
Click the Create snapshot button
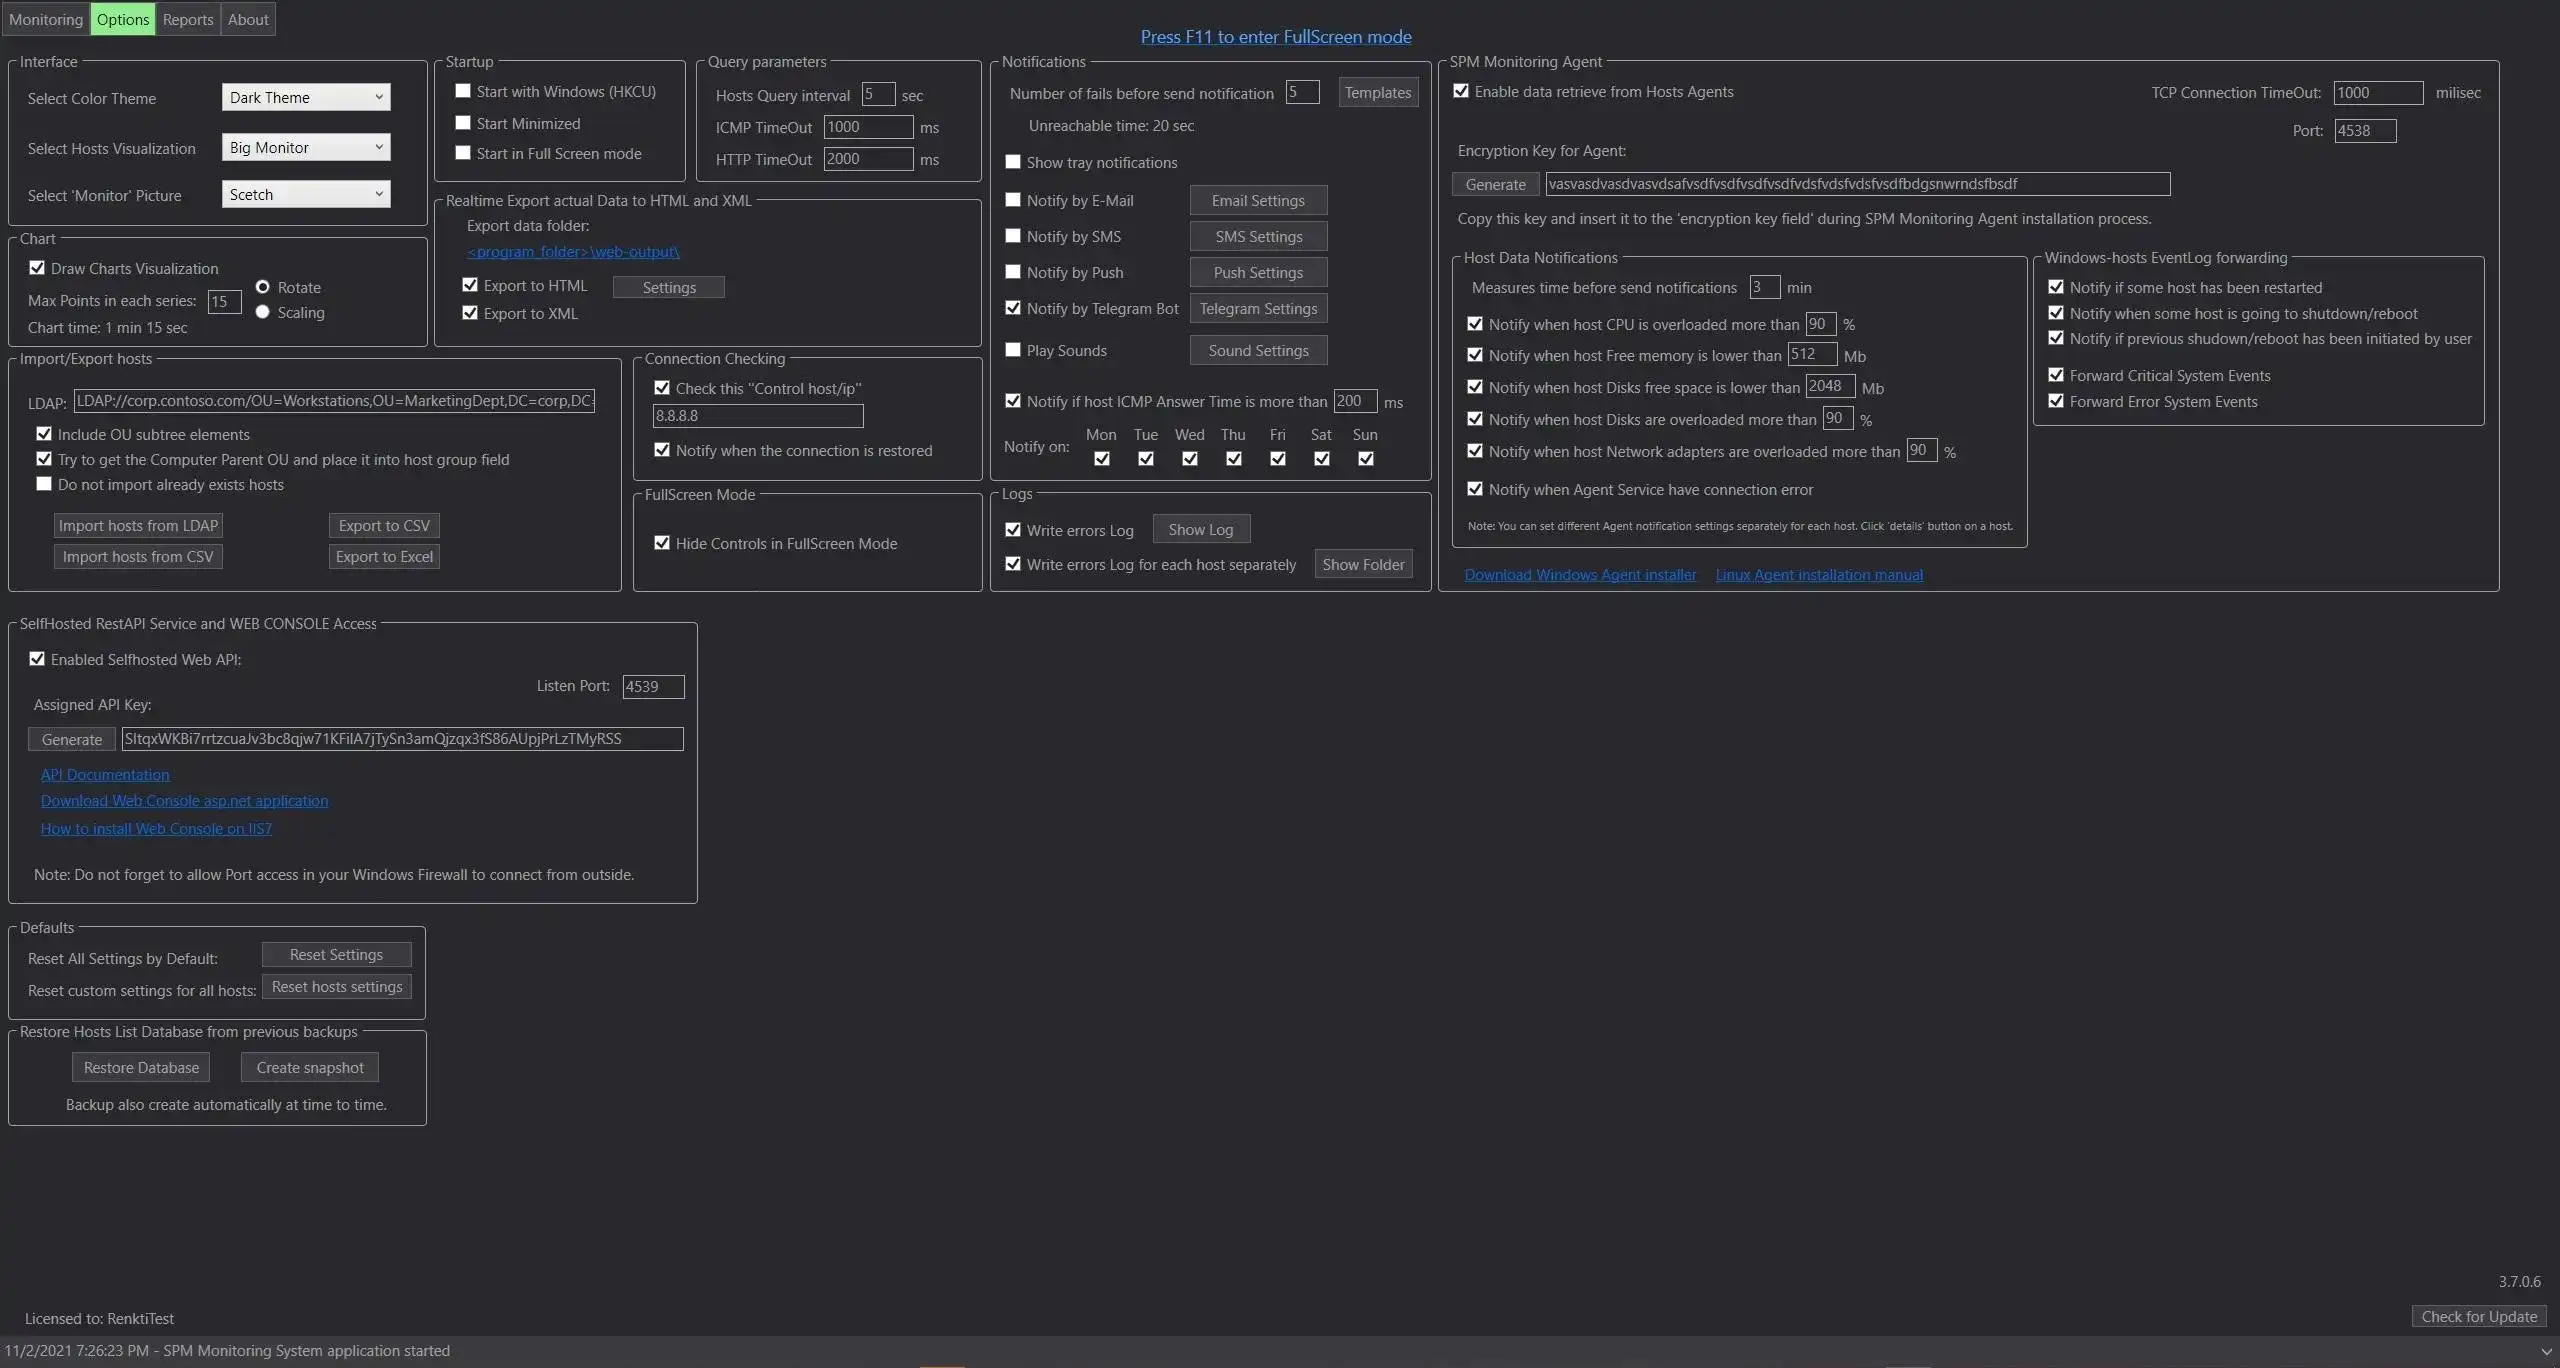click(310, 1067)
